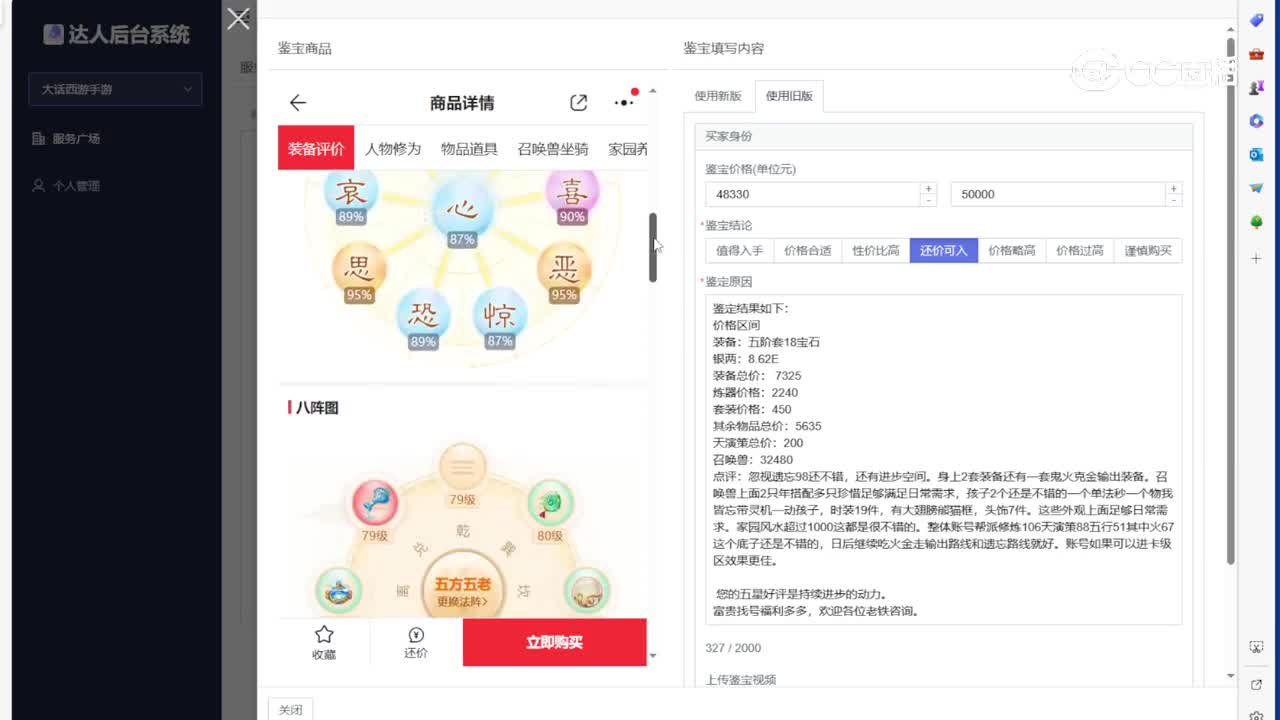Select the 价格合适 conclusion option

807,250
